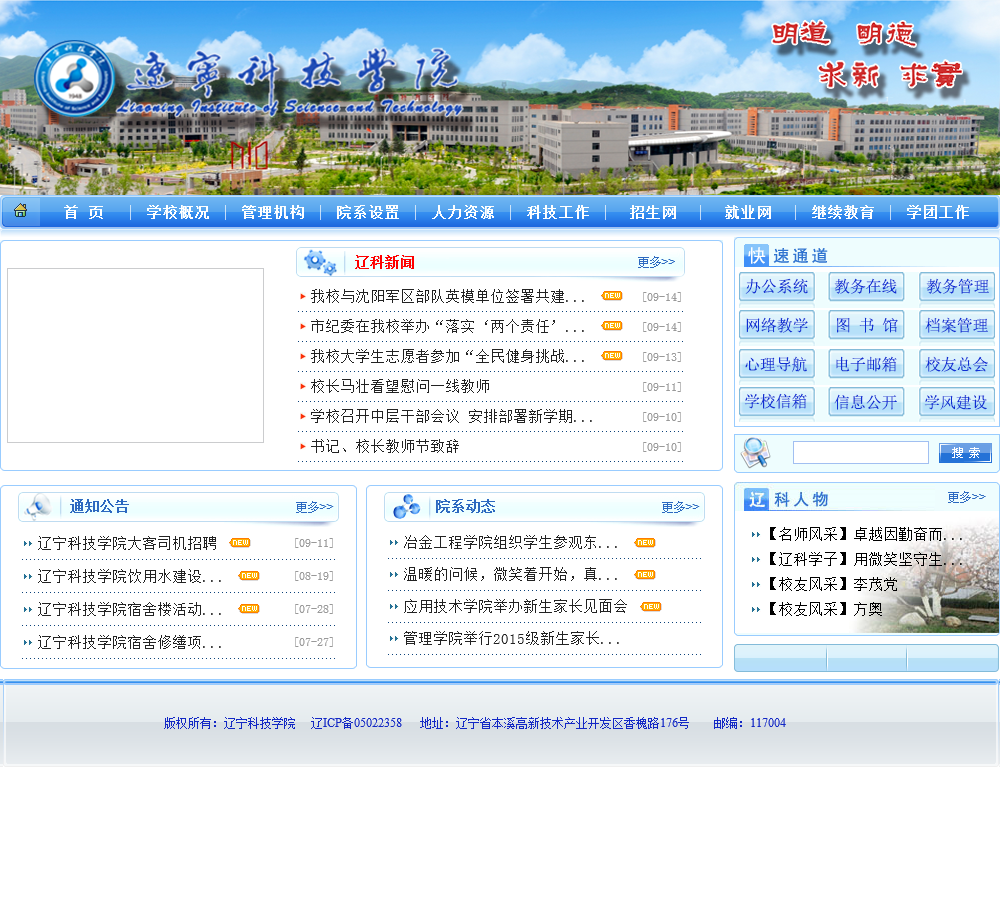Open 就业网 menu item
Image resolution: width=1000 pixels, height=909 pixels.
pyautogui.click(x=748, y=212)
